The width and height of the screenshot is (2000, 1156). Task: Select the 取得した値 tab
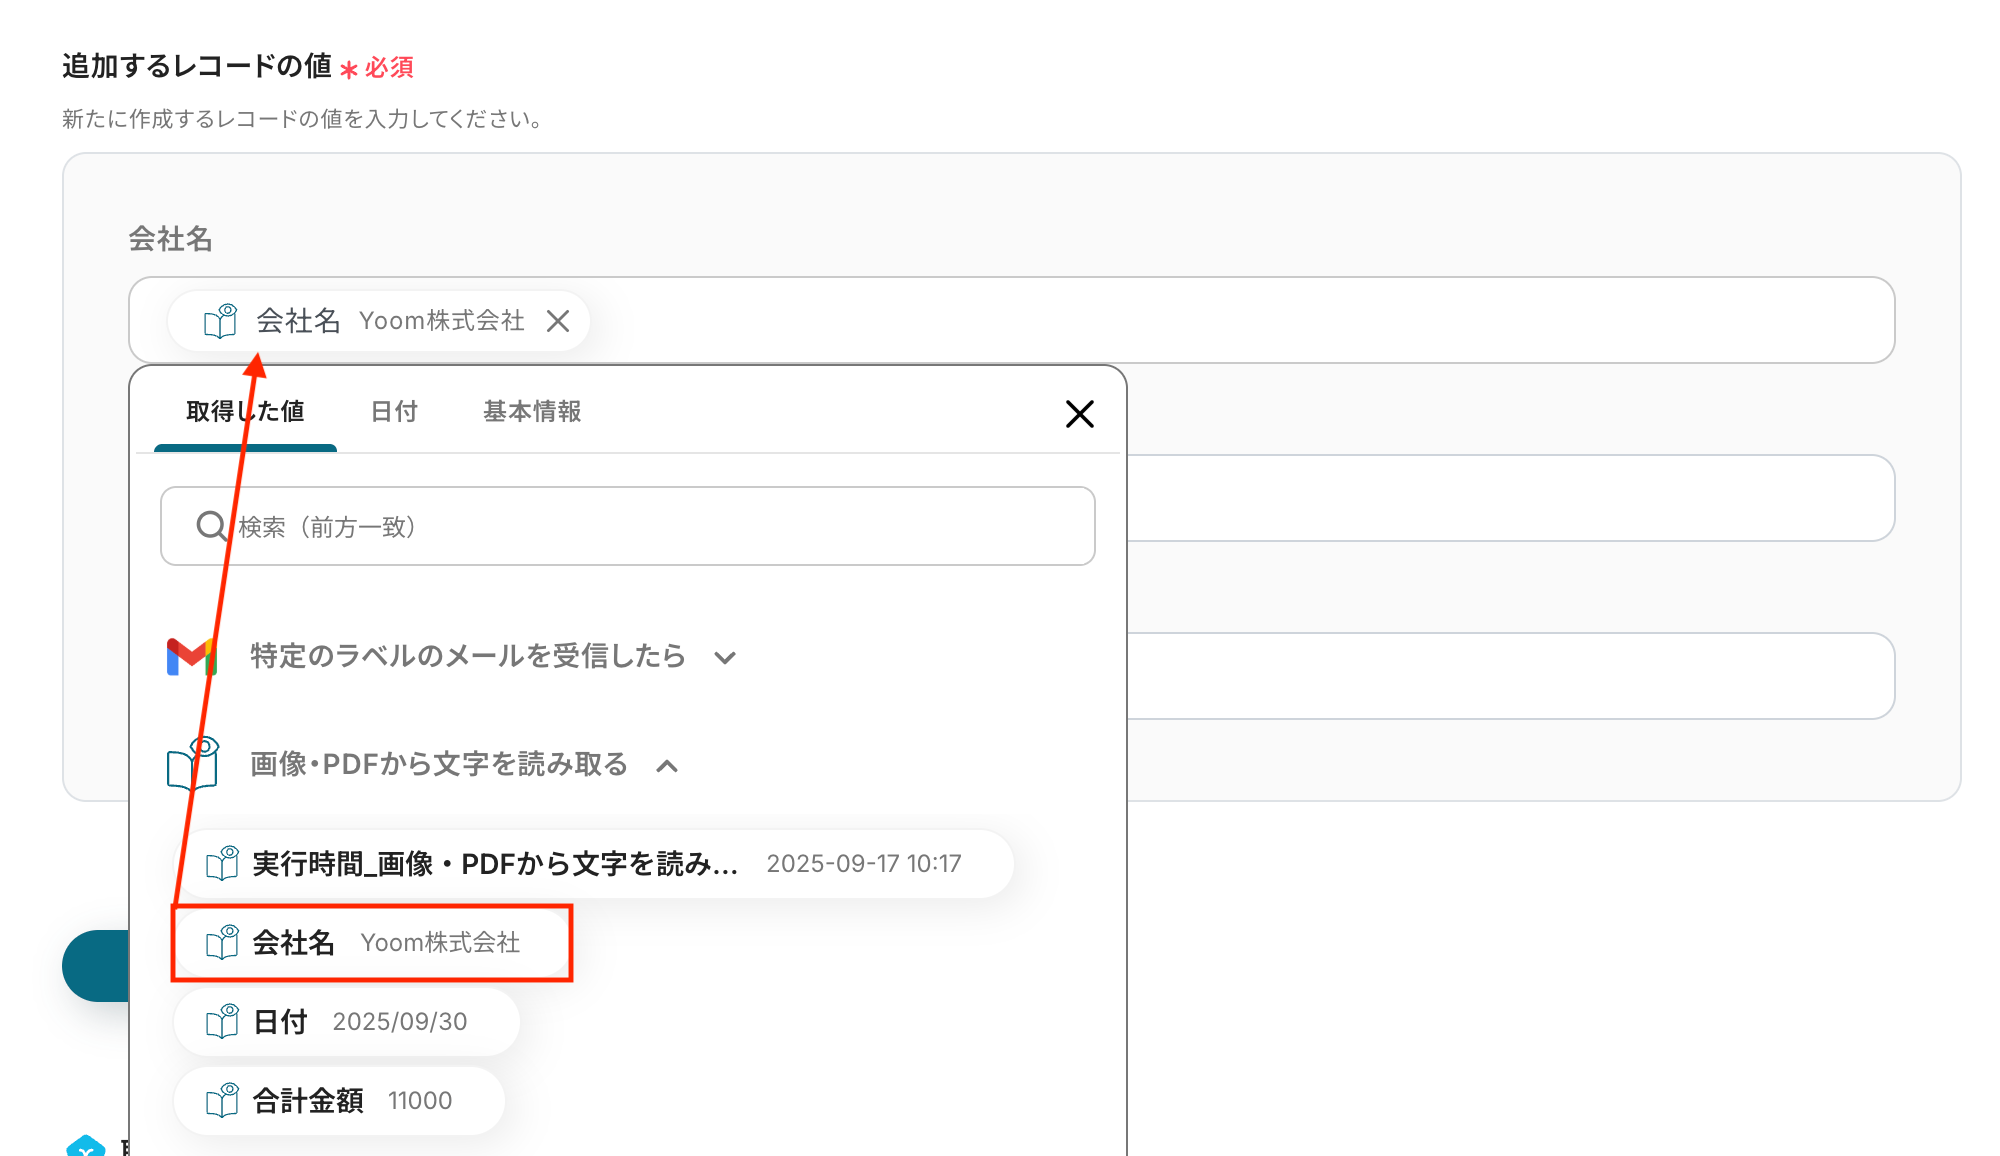(x=245, y=411)
